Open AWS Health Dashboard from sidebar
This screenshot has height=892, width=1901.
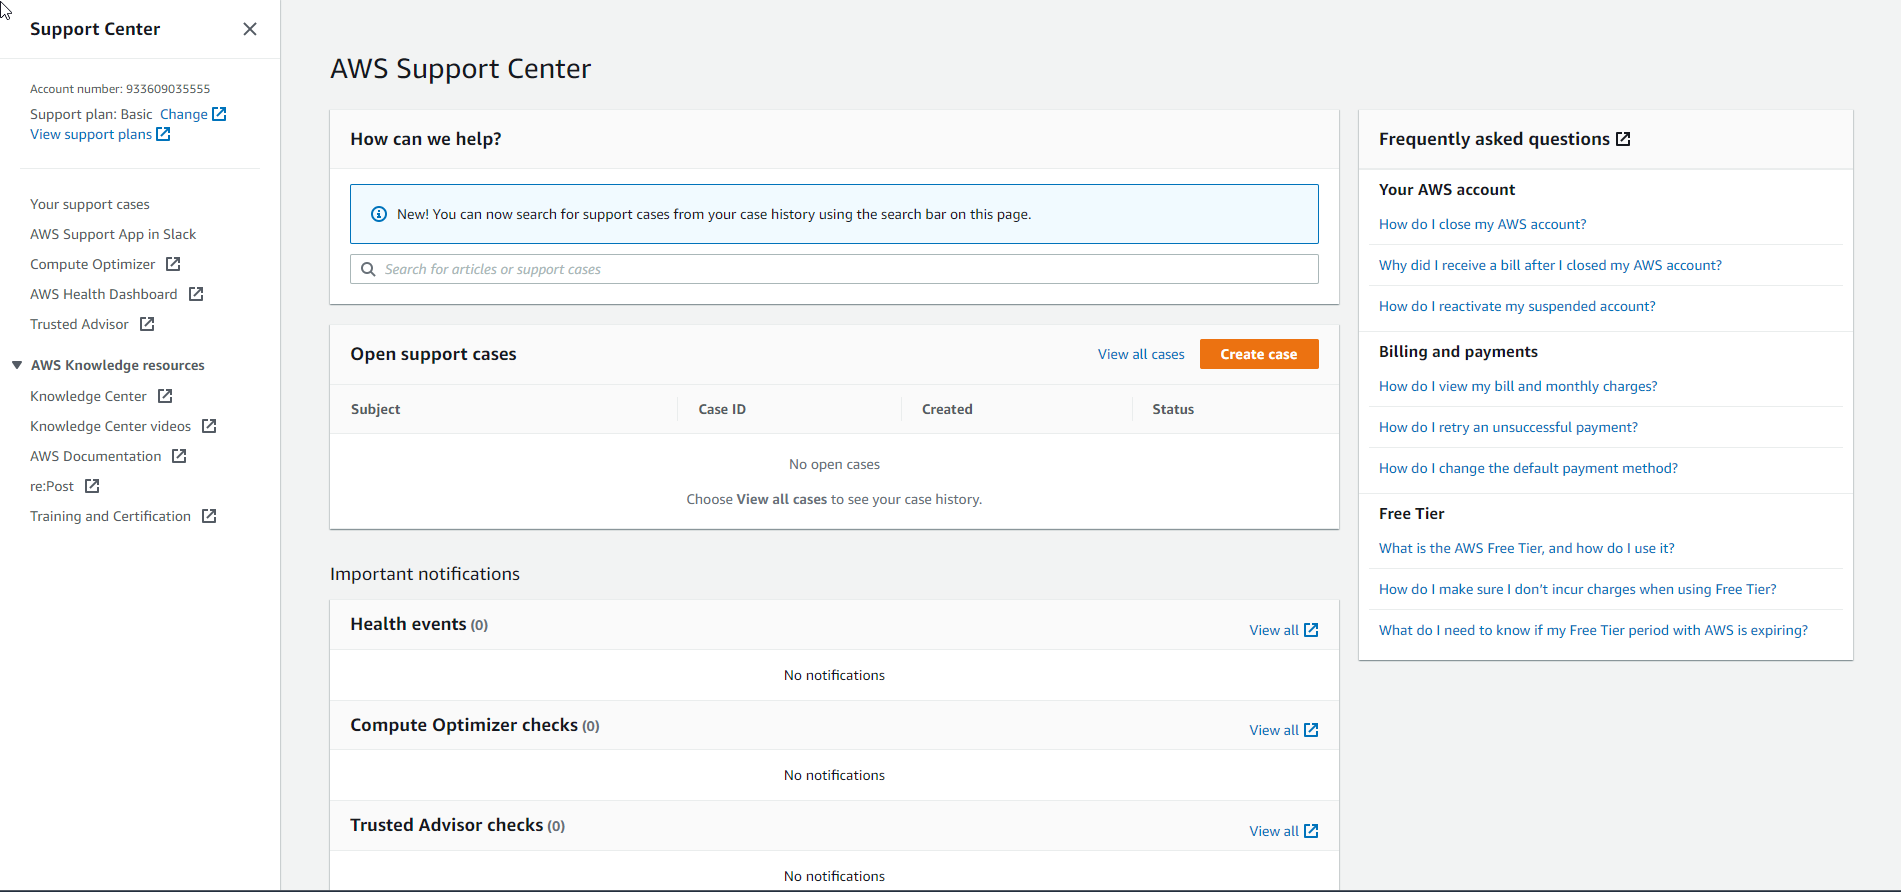pyautogui.click(x=104, y=294)
